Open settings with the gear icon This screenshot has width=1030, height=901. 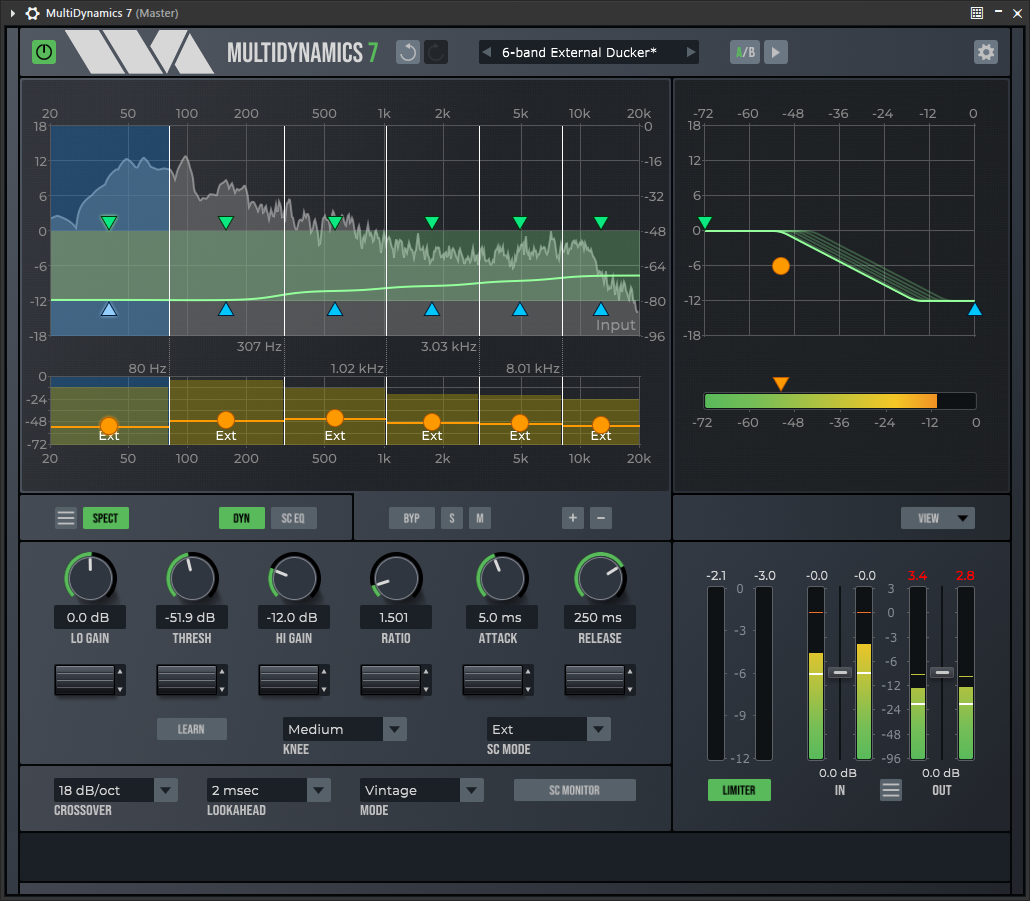(x=986, y=52)
